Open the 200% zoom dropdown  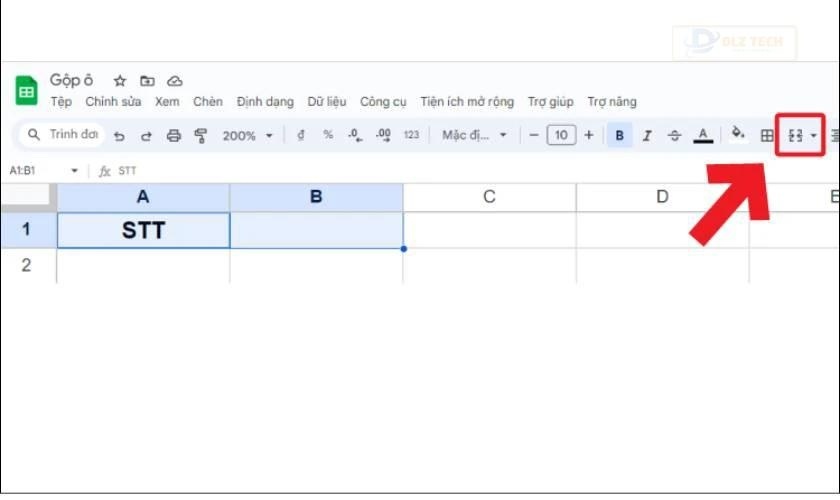247,135
